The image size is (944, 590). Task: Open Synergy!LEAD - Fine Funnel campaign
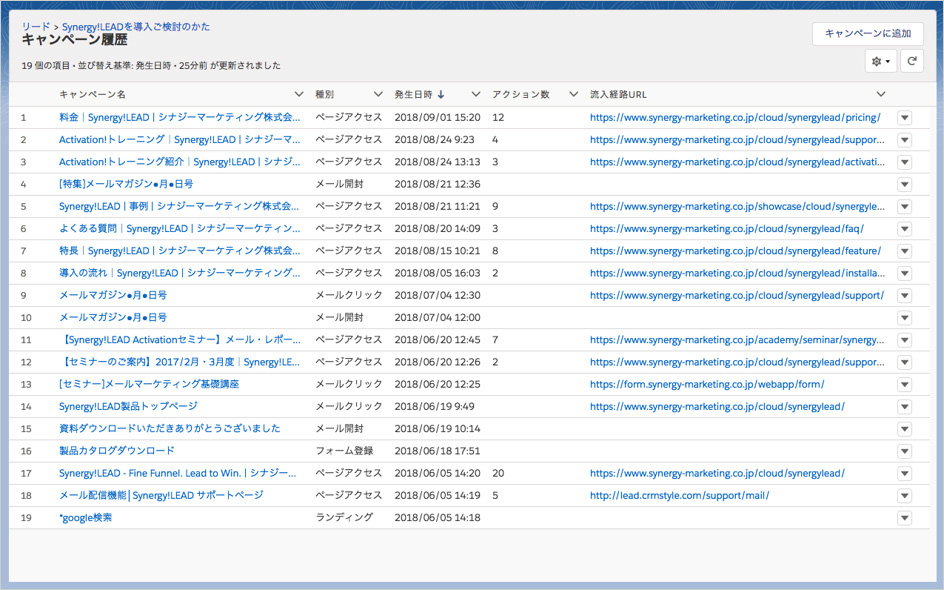[x=178, y=474]
